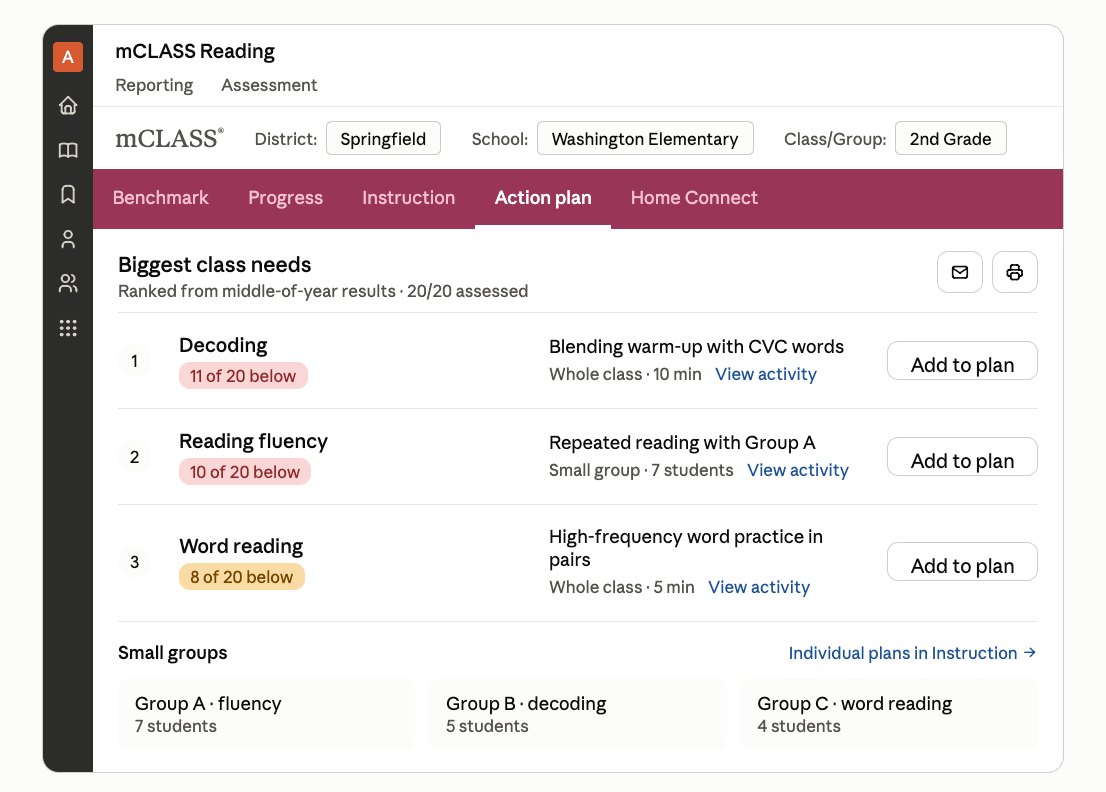Open Individual plans in Instruction link
This screenshot has width=1106, height=792.
click(911, 653)
